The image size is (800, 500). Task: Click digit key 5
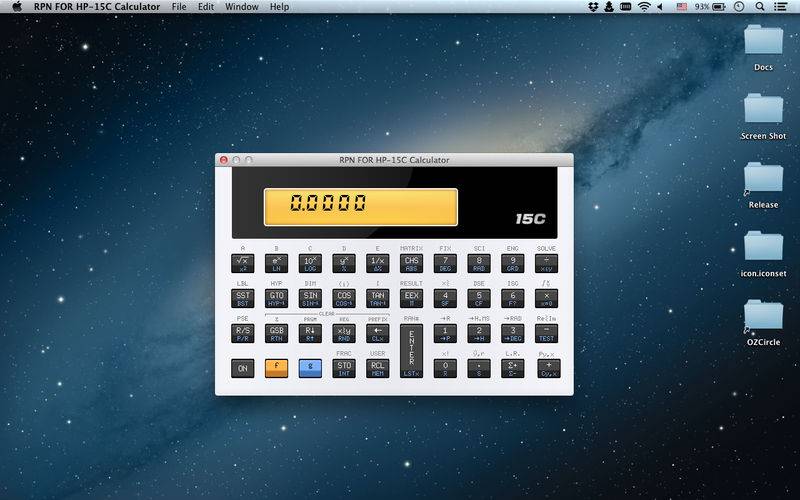479,298
